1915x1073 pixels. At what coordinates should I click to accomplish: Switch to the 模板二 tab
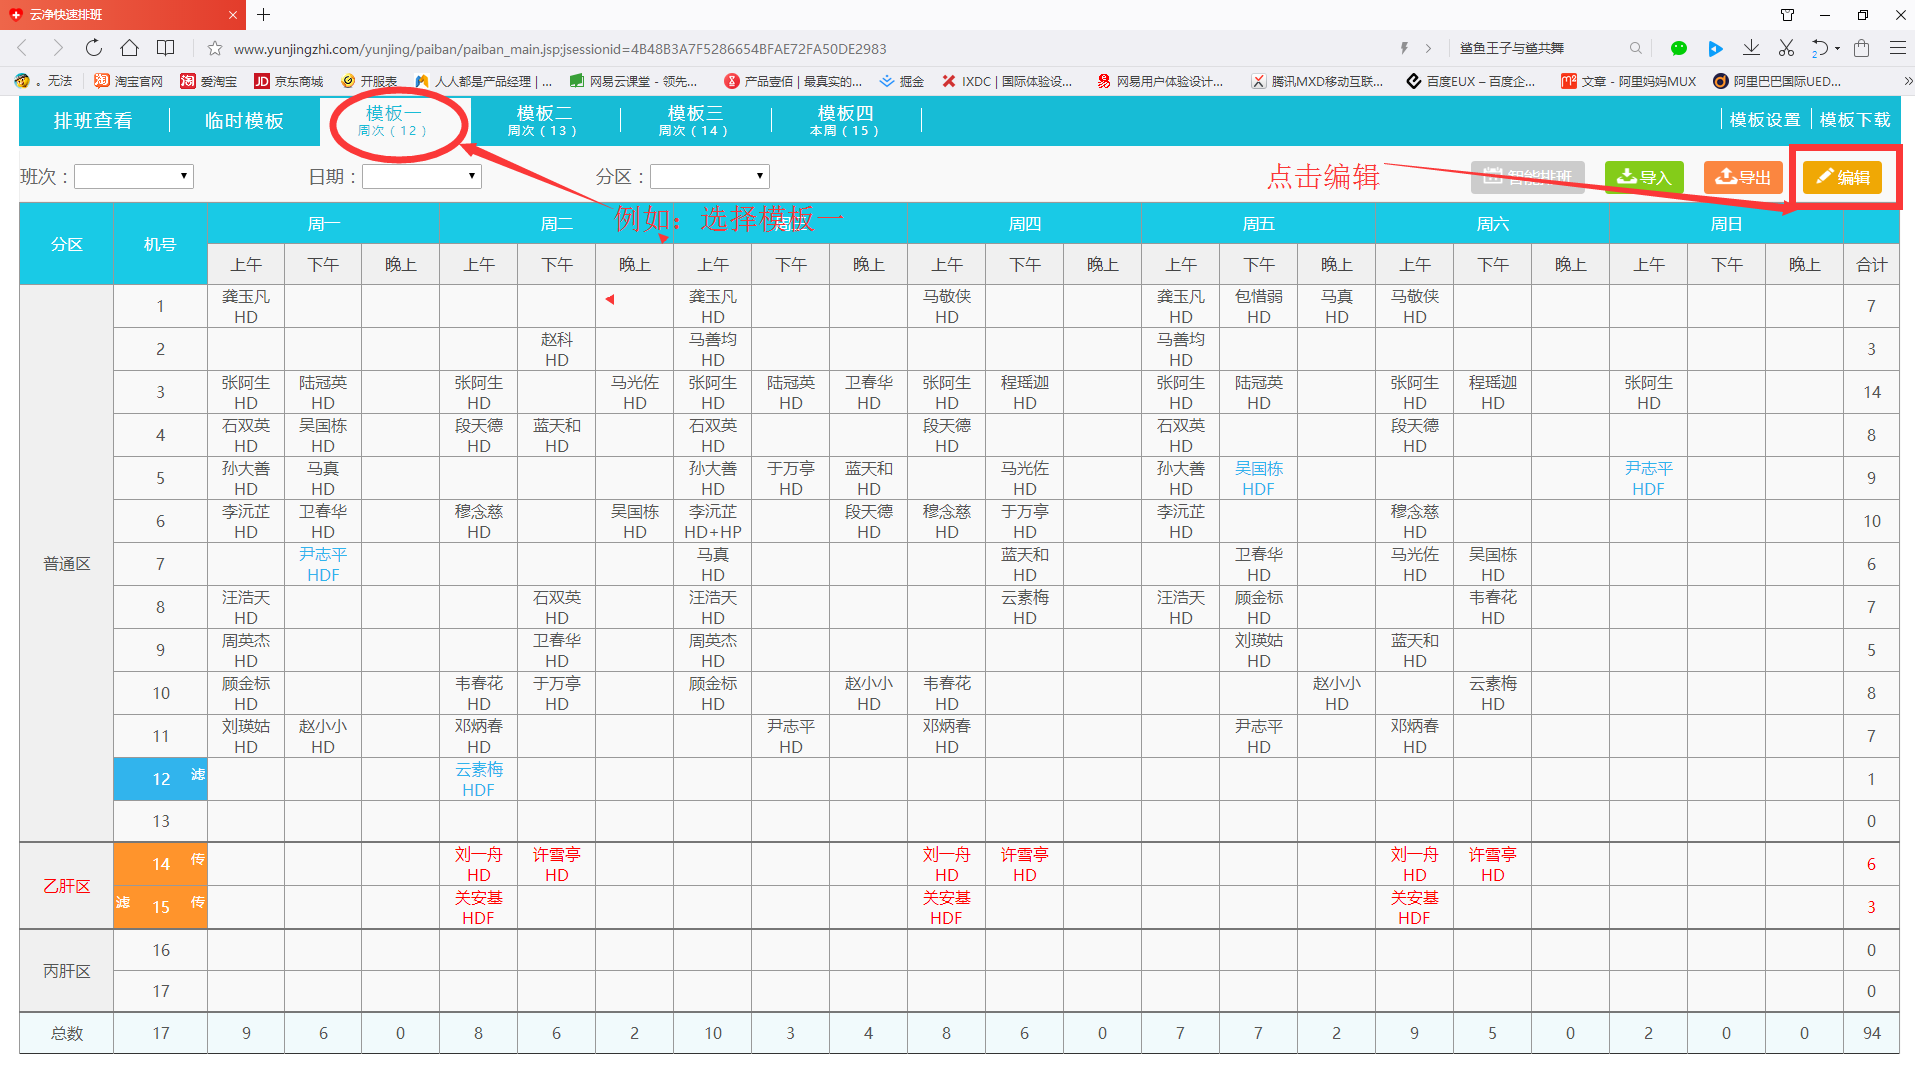tap(543, 121)
